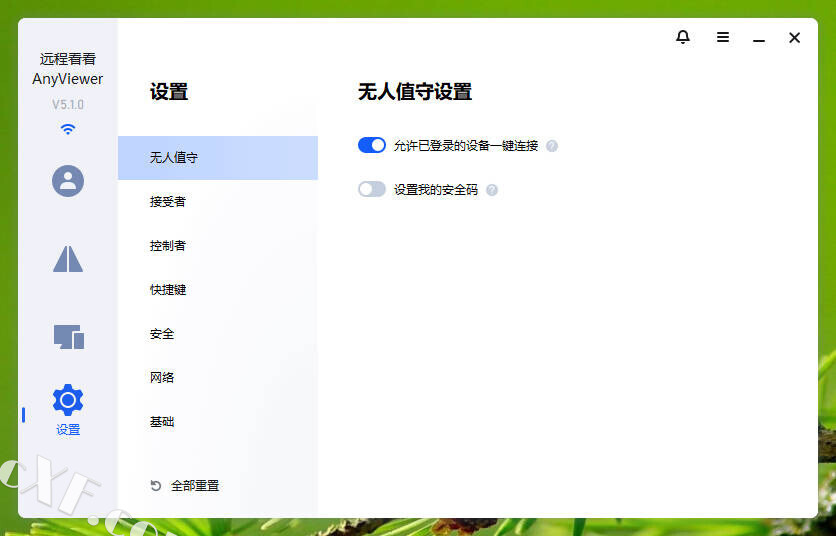This screenshot has height=536, width=836.
Task: Click the Wi-Fi connection status icon
Action: click(x=68, y=129)
